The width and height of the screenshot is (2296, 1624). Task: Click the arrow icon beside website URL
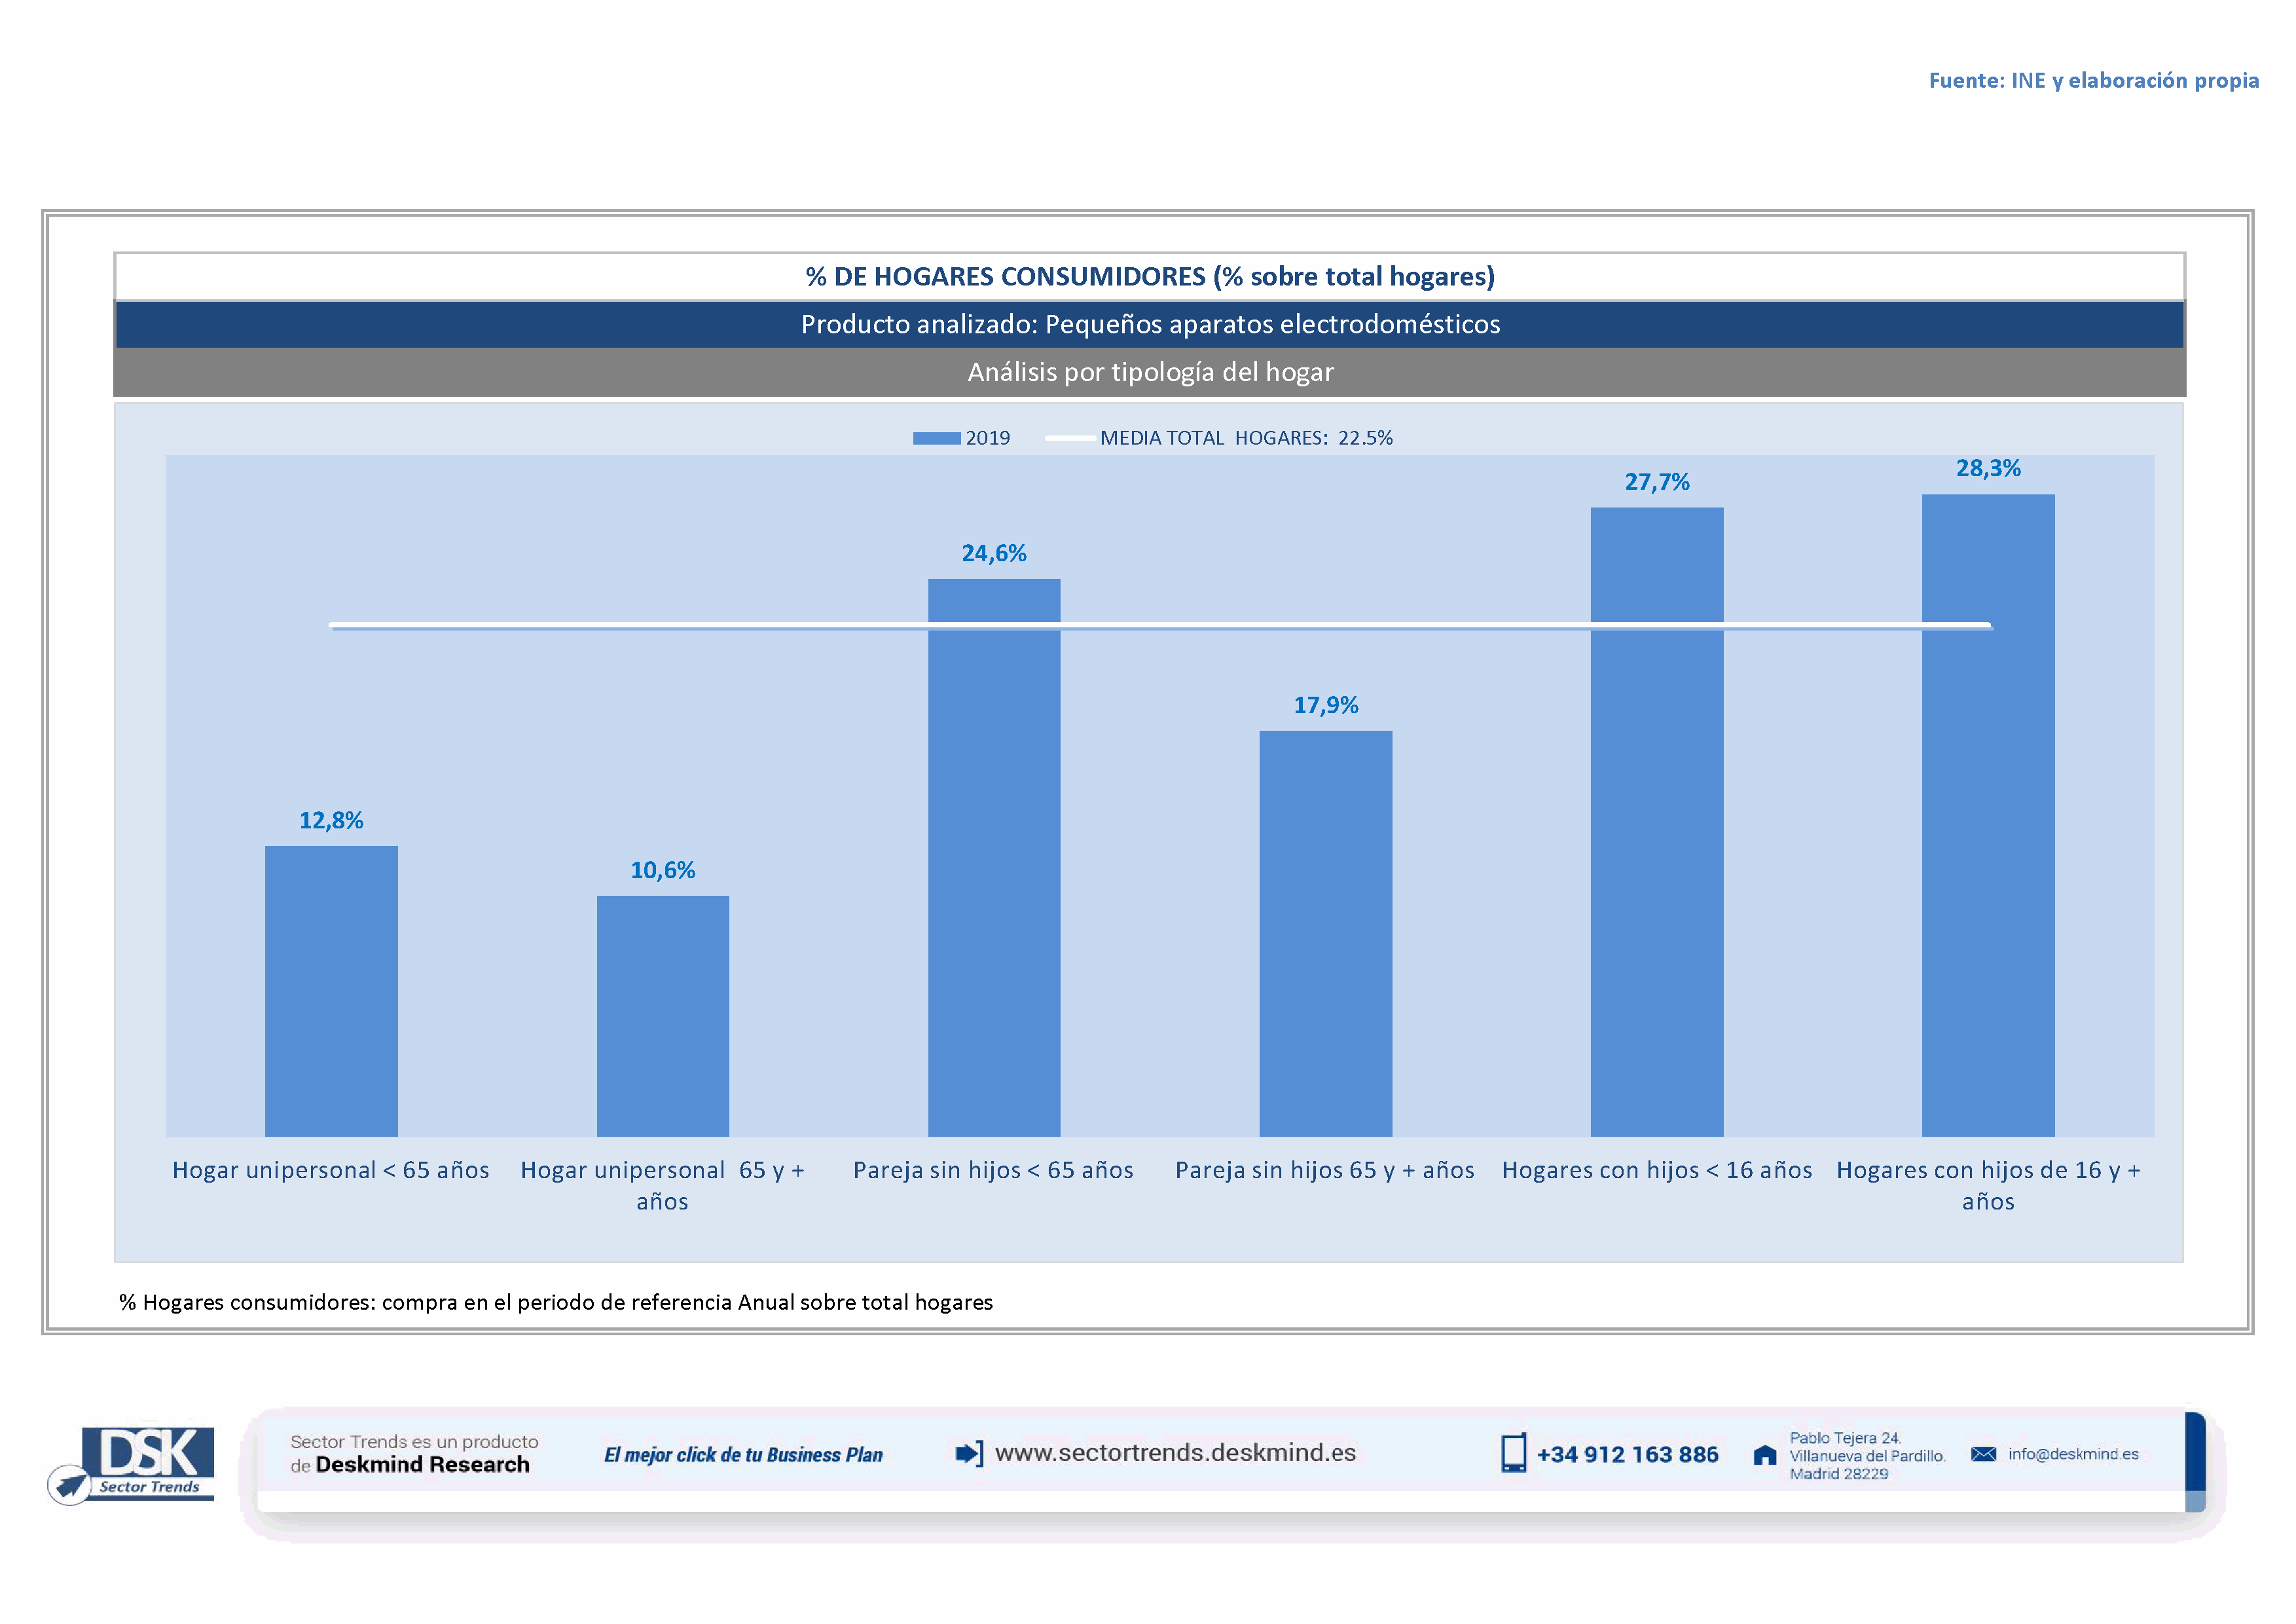(969, 1453)
